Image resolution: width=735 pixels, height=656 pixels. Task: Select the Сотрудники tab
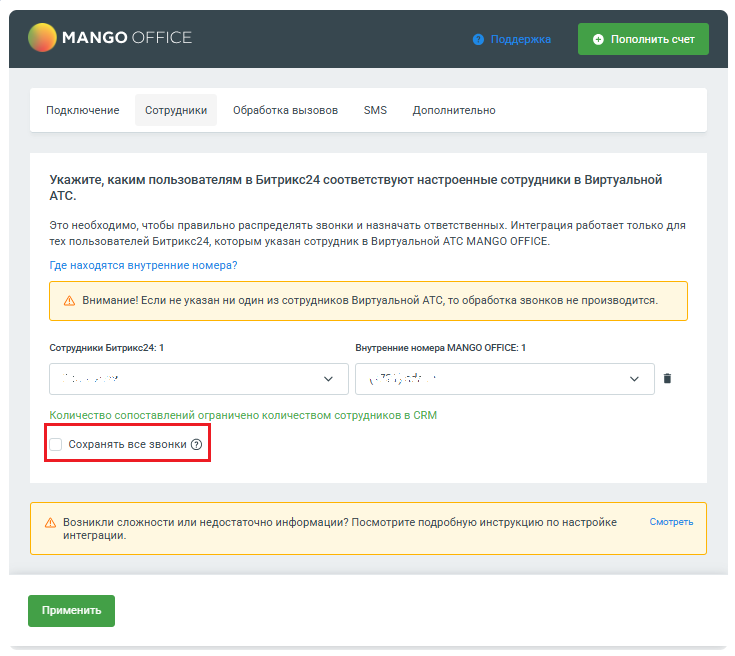click(x=176, y=110)
